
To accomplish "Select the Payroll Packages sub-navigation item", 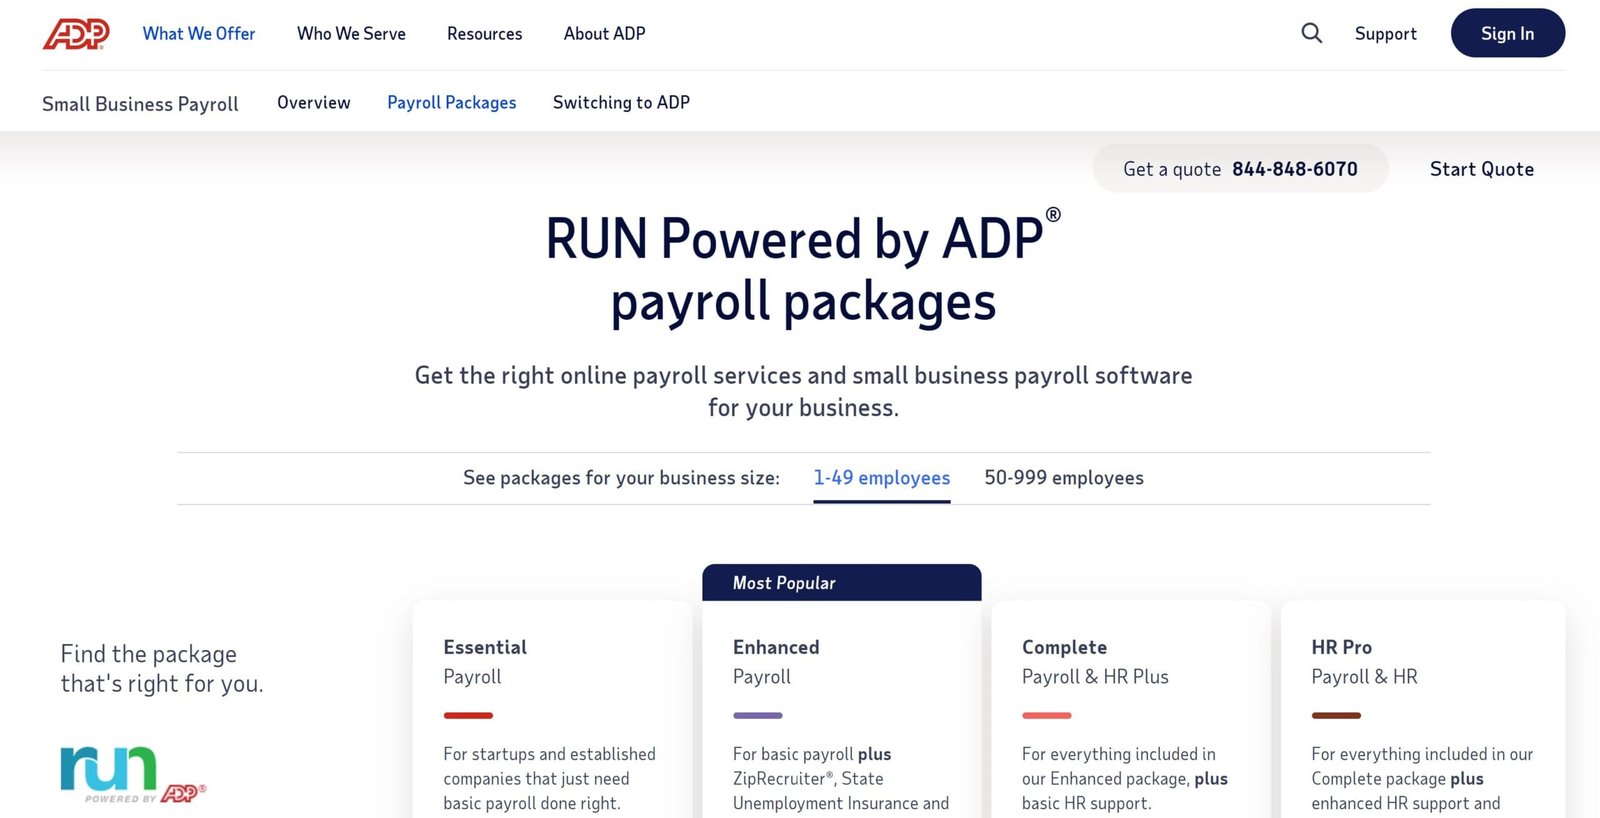I will pyautogui.click(x=452, y=103).
